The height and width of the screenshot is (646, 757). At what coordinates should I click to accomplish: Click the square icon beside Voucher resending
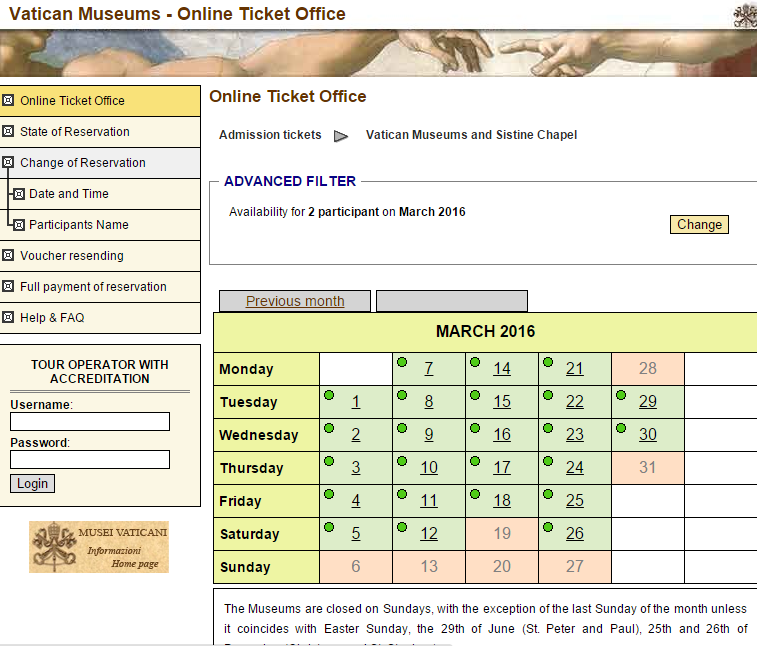pyautogui.click(x=8, y=255)
